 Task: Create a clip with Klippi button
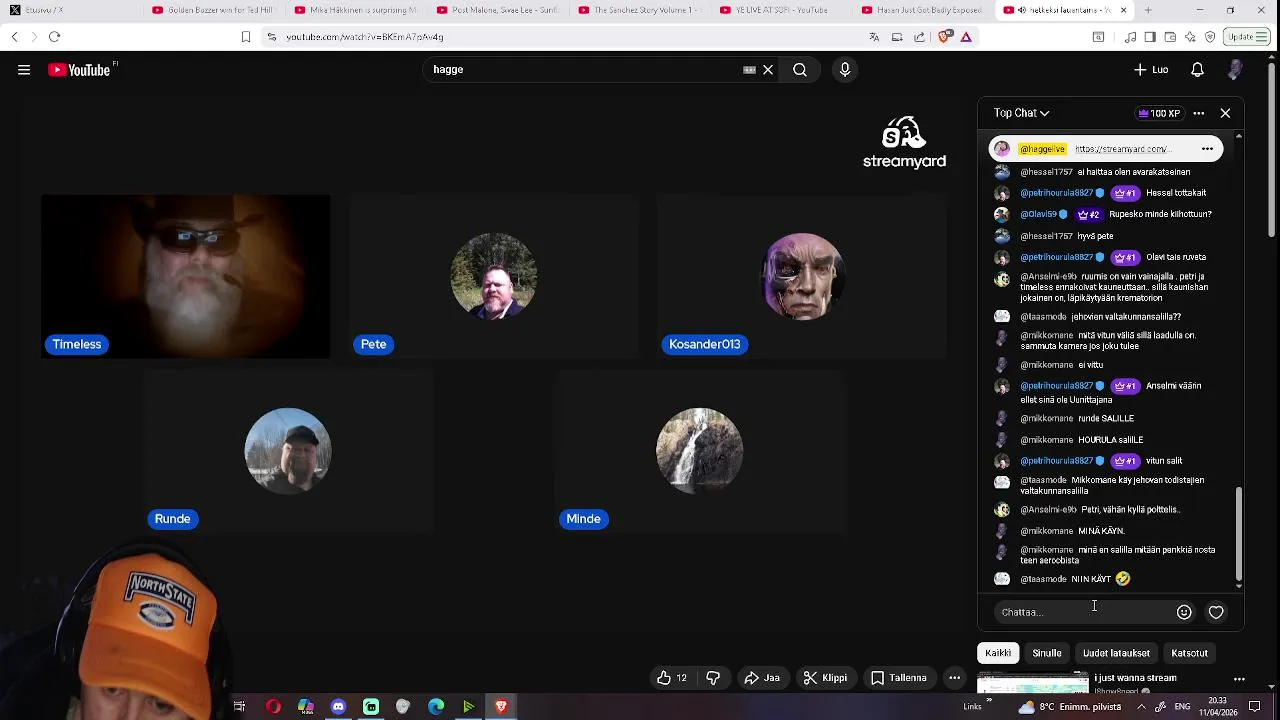(826, 678)
